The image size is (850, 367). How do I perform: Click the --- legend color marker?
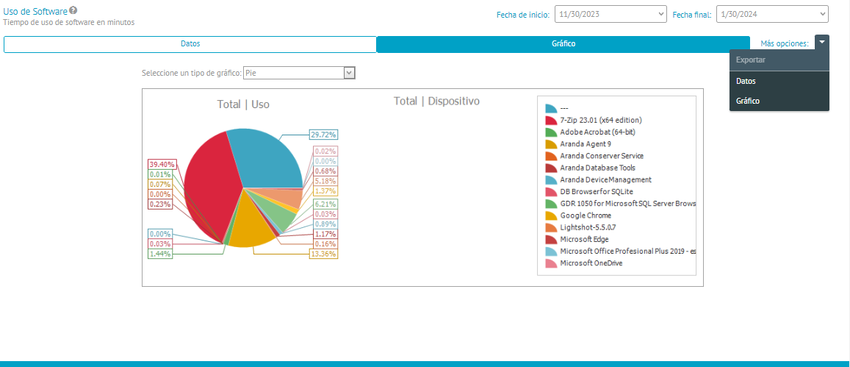[551, 108]
